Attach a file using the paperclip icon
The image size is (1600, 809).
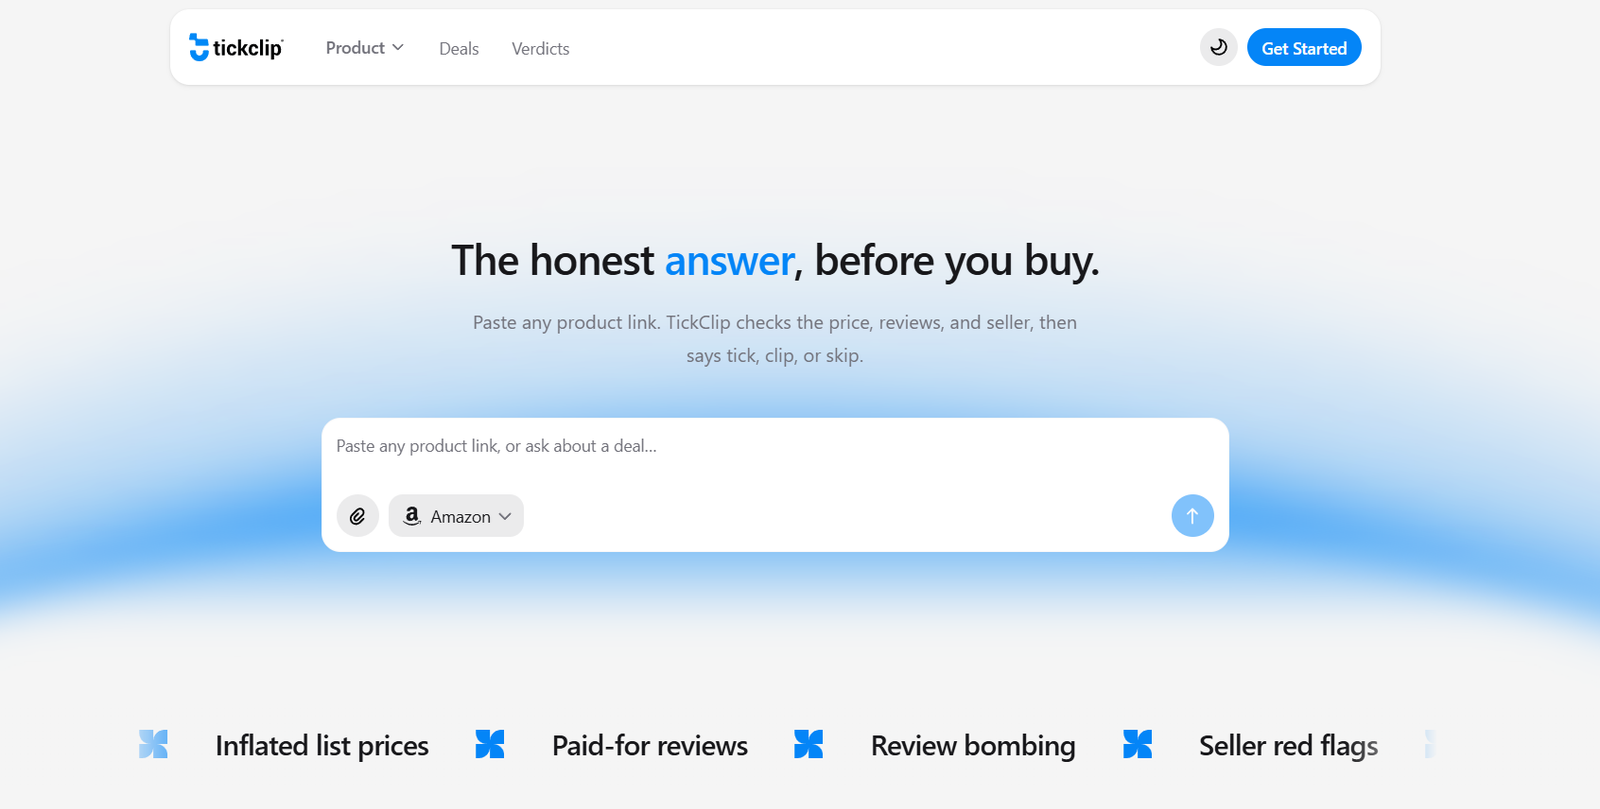357,516
